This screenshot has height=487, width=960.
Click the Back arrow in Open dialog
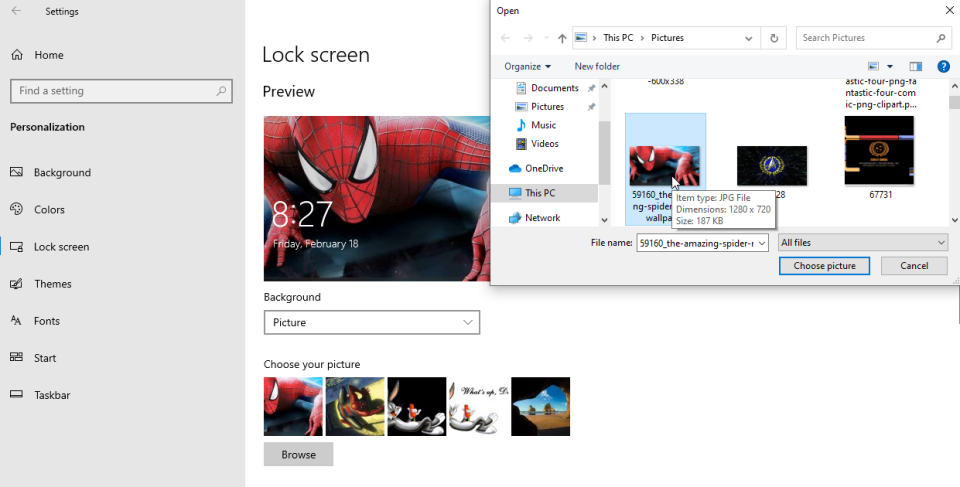click(x=505, y=38)
